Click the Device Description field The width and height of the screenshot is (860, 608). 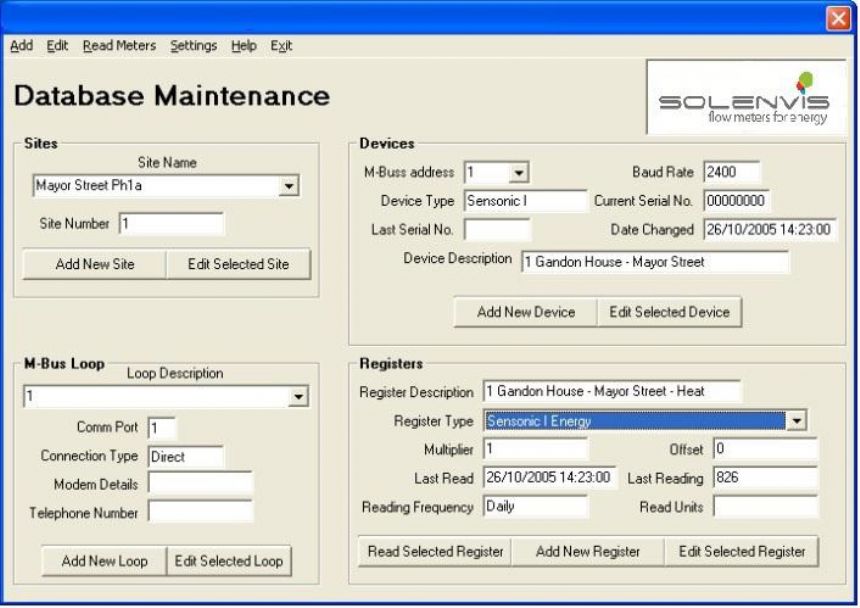point(655,262)
